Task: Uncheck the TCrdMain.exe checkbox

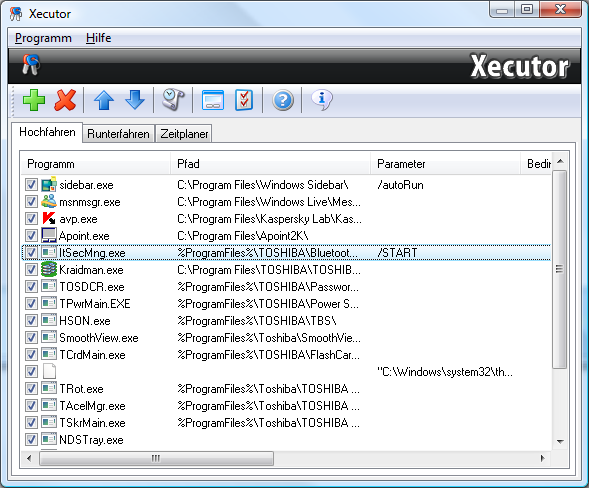Action: tap(31, 355)
